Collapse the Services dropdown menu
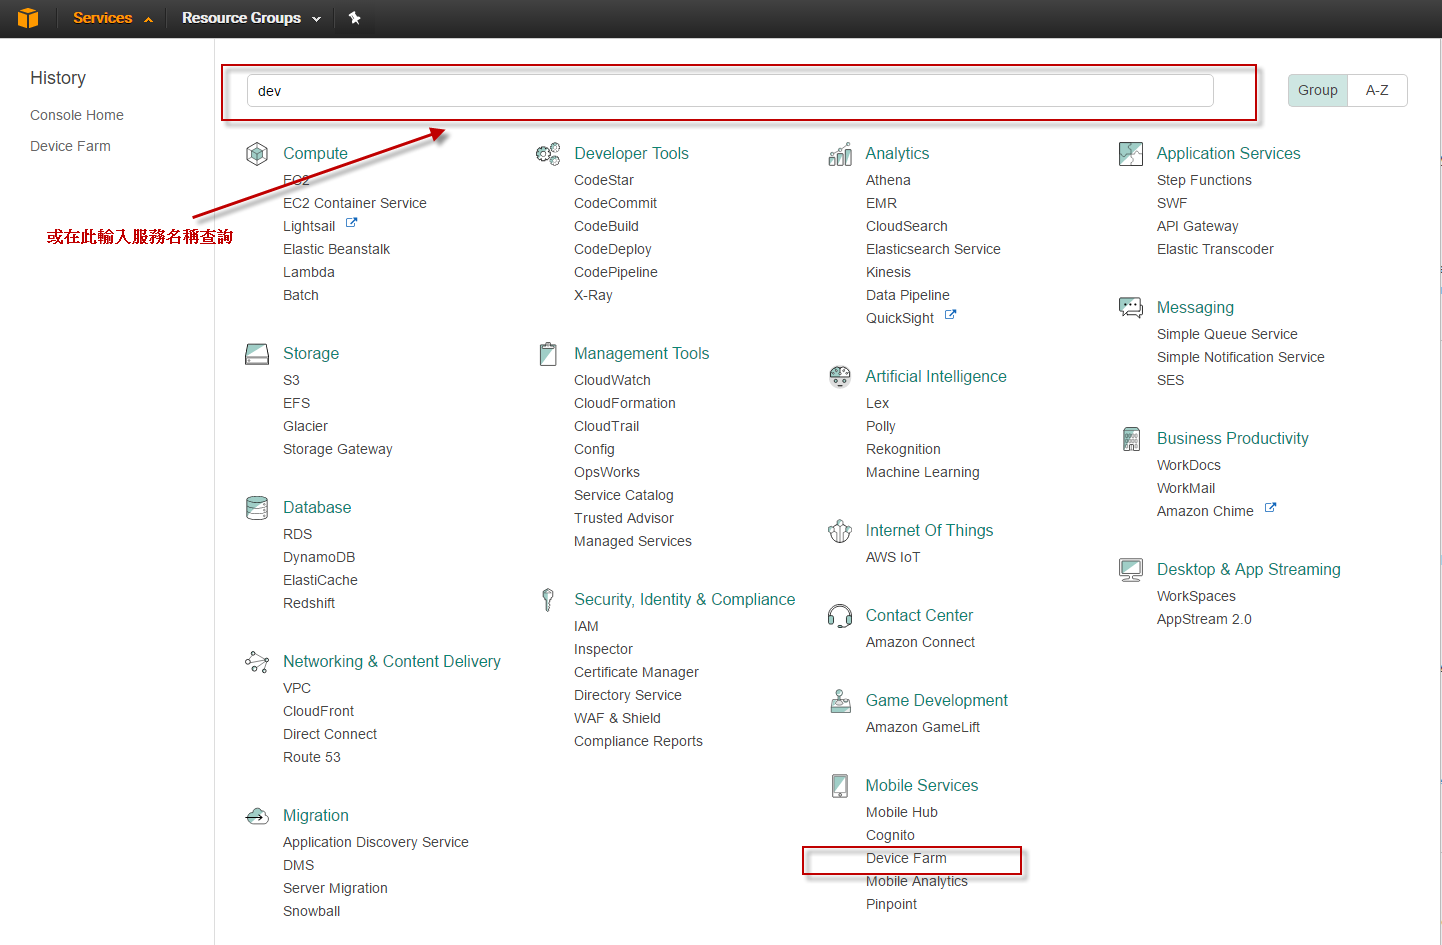1442x945 pixels. (x=112, y=18)
